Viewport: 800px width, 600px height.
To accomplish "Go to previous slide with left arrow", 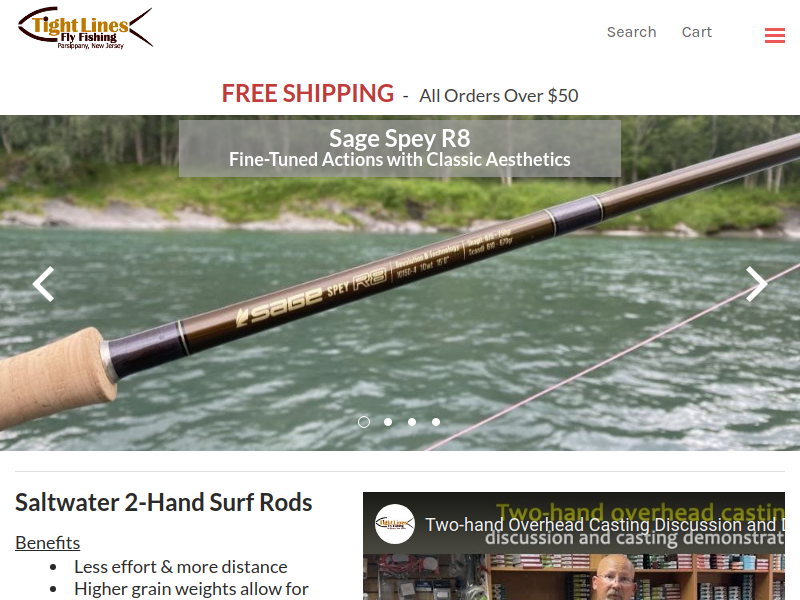I will [43, 284].
